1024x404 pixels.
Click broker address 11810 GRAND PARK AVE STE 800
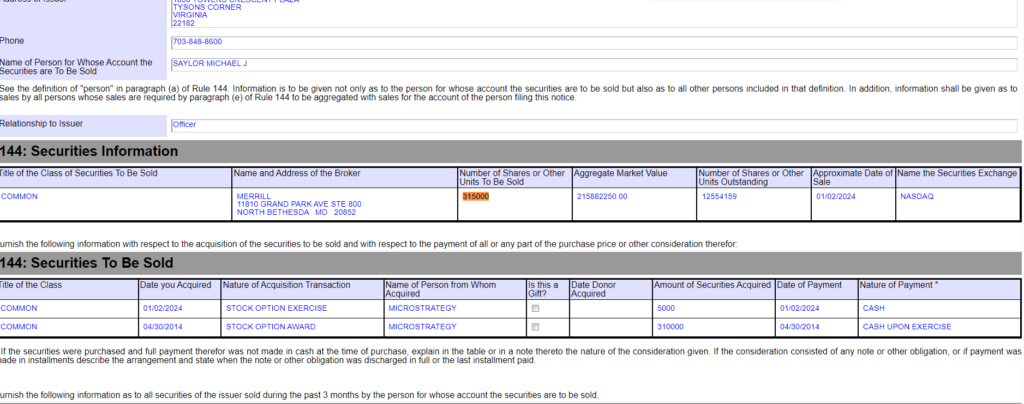click(298, 204)
